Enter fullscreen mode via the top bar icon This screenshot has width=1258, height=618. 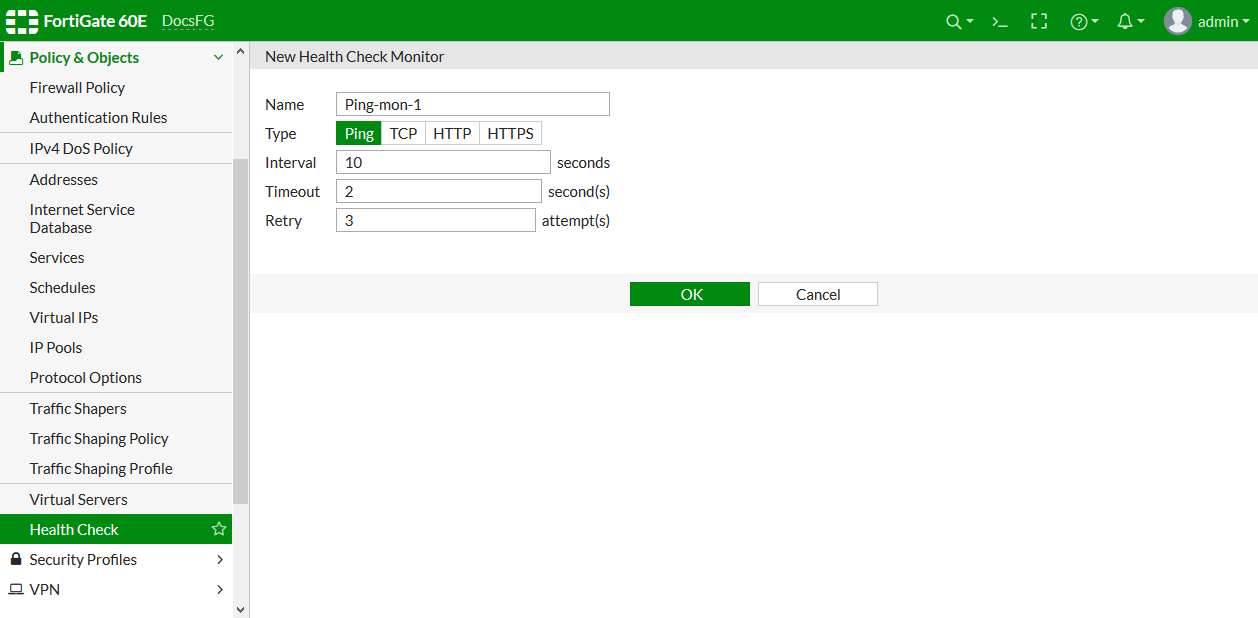coord(1039,20)
